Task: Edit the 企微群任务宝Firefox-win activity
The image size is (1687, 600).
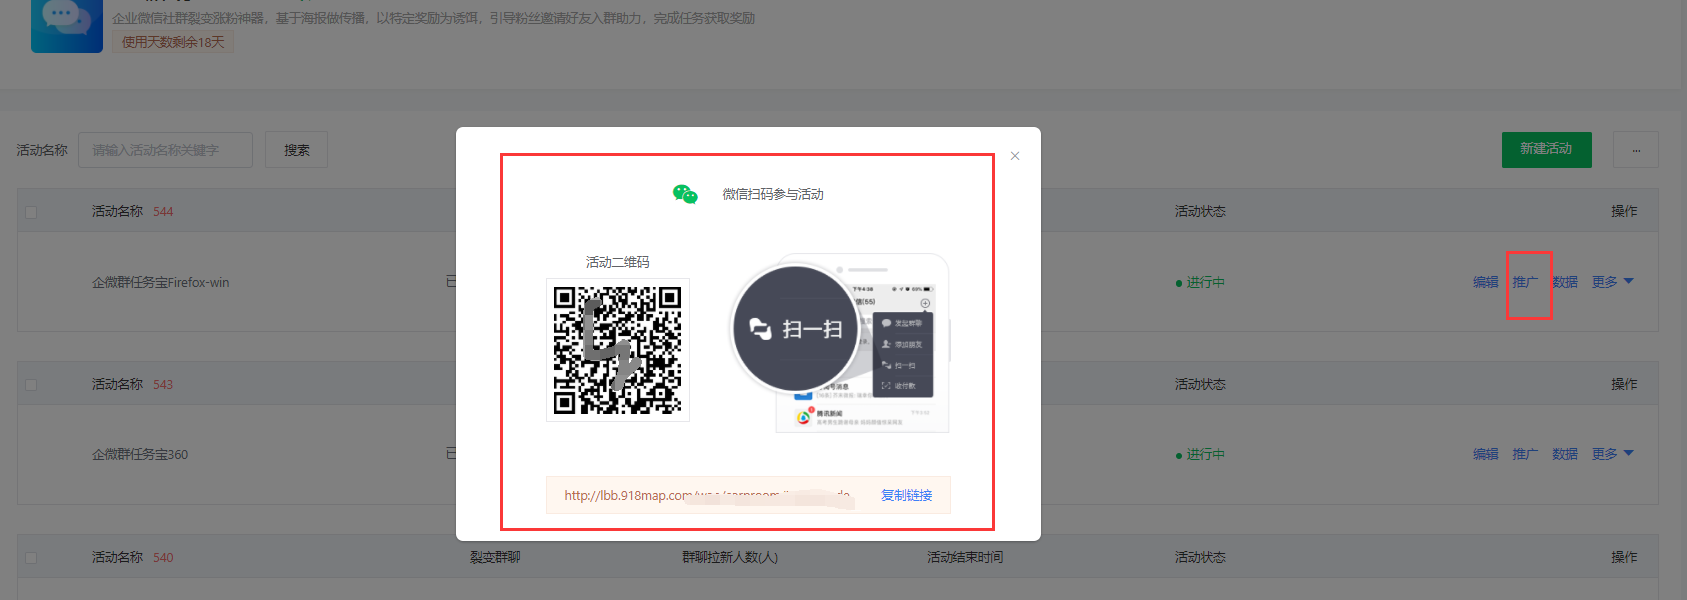Action: (x=1485, y=282)
